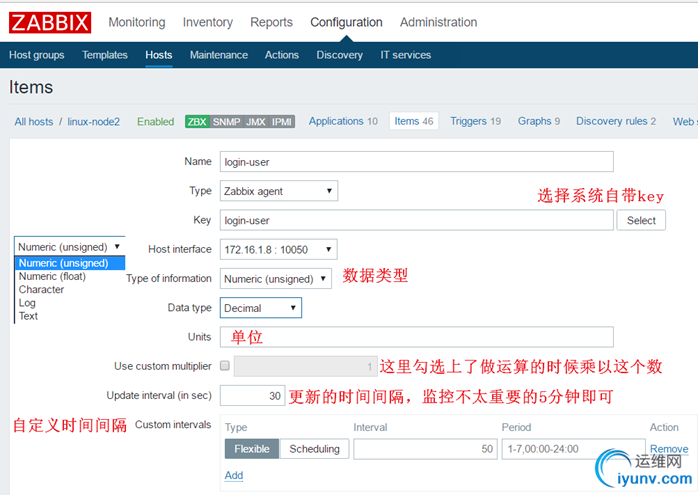The image size is (698, 495).
Task: Click the SNMP availability badge
Action: tap(226, 122)
